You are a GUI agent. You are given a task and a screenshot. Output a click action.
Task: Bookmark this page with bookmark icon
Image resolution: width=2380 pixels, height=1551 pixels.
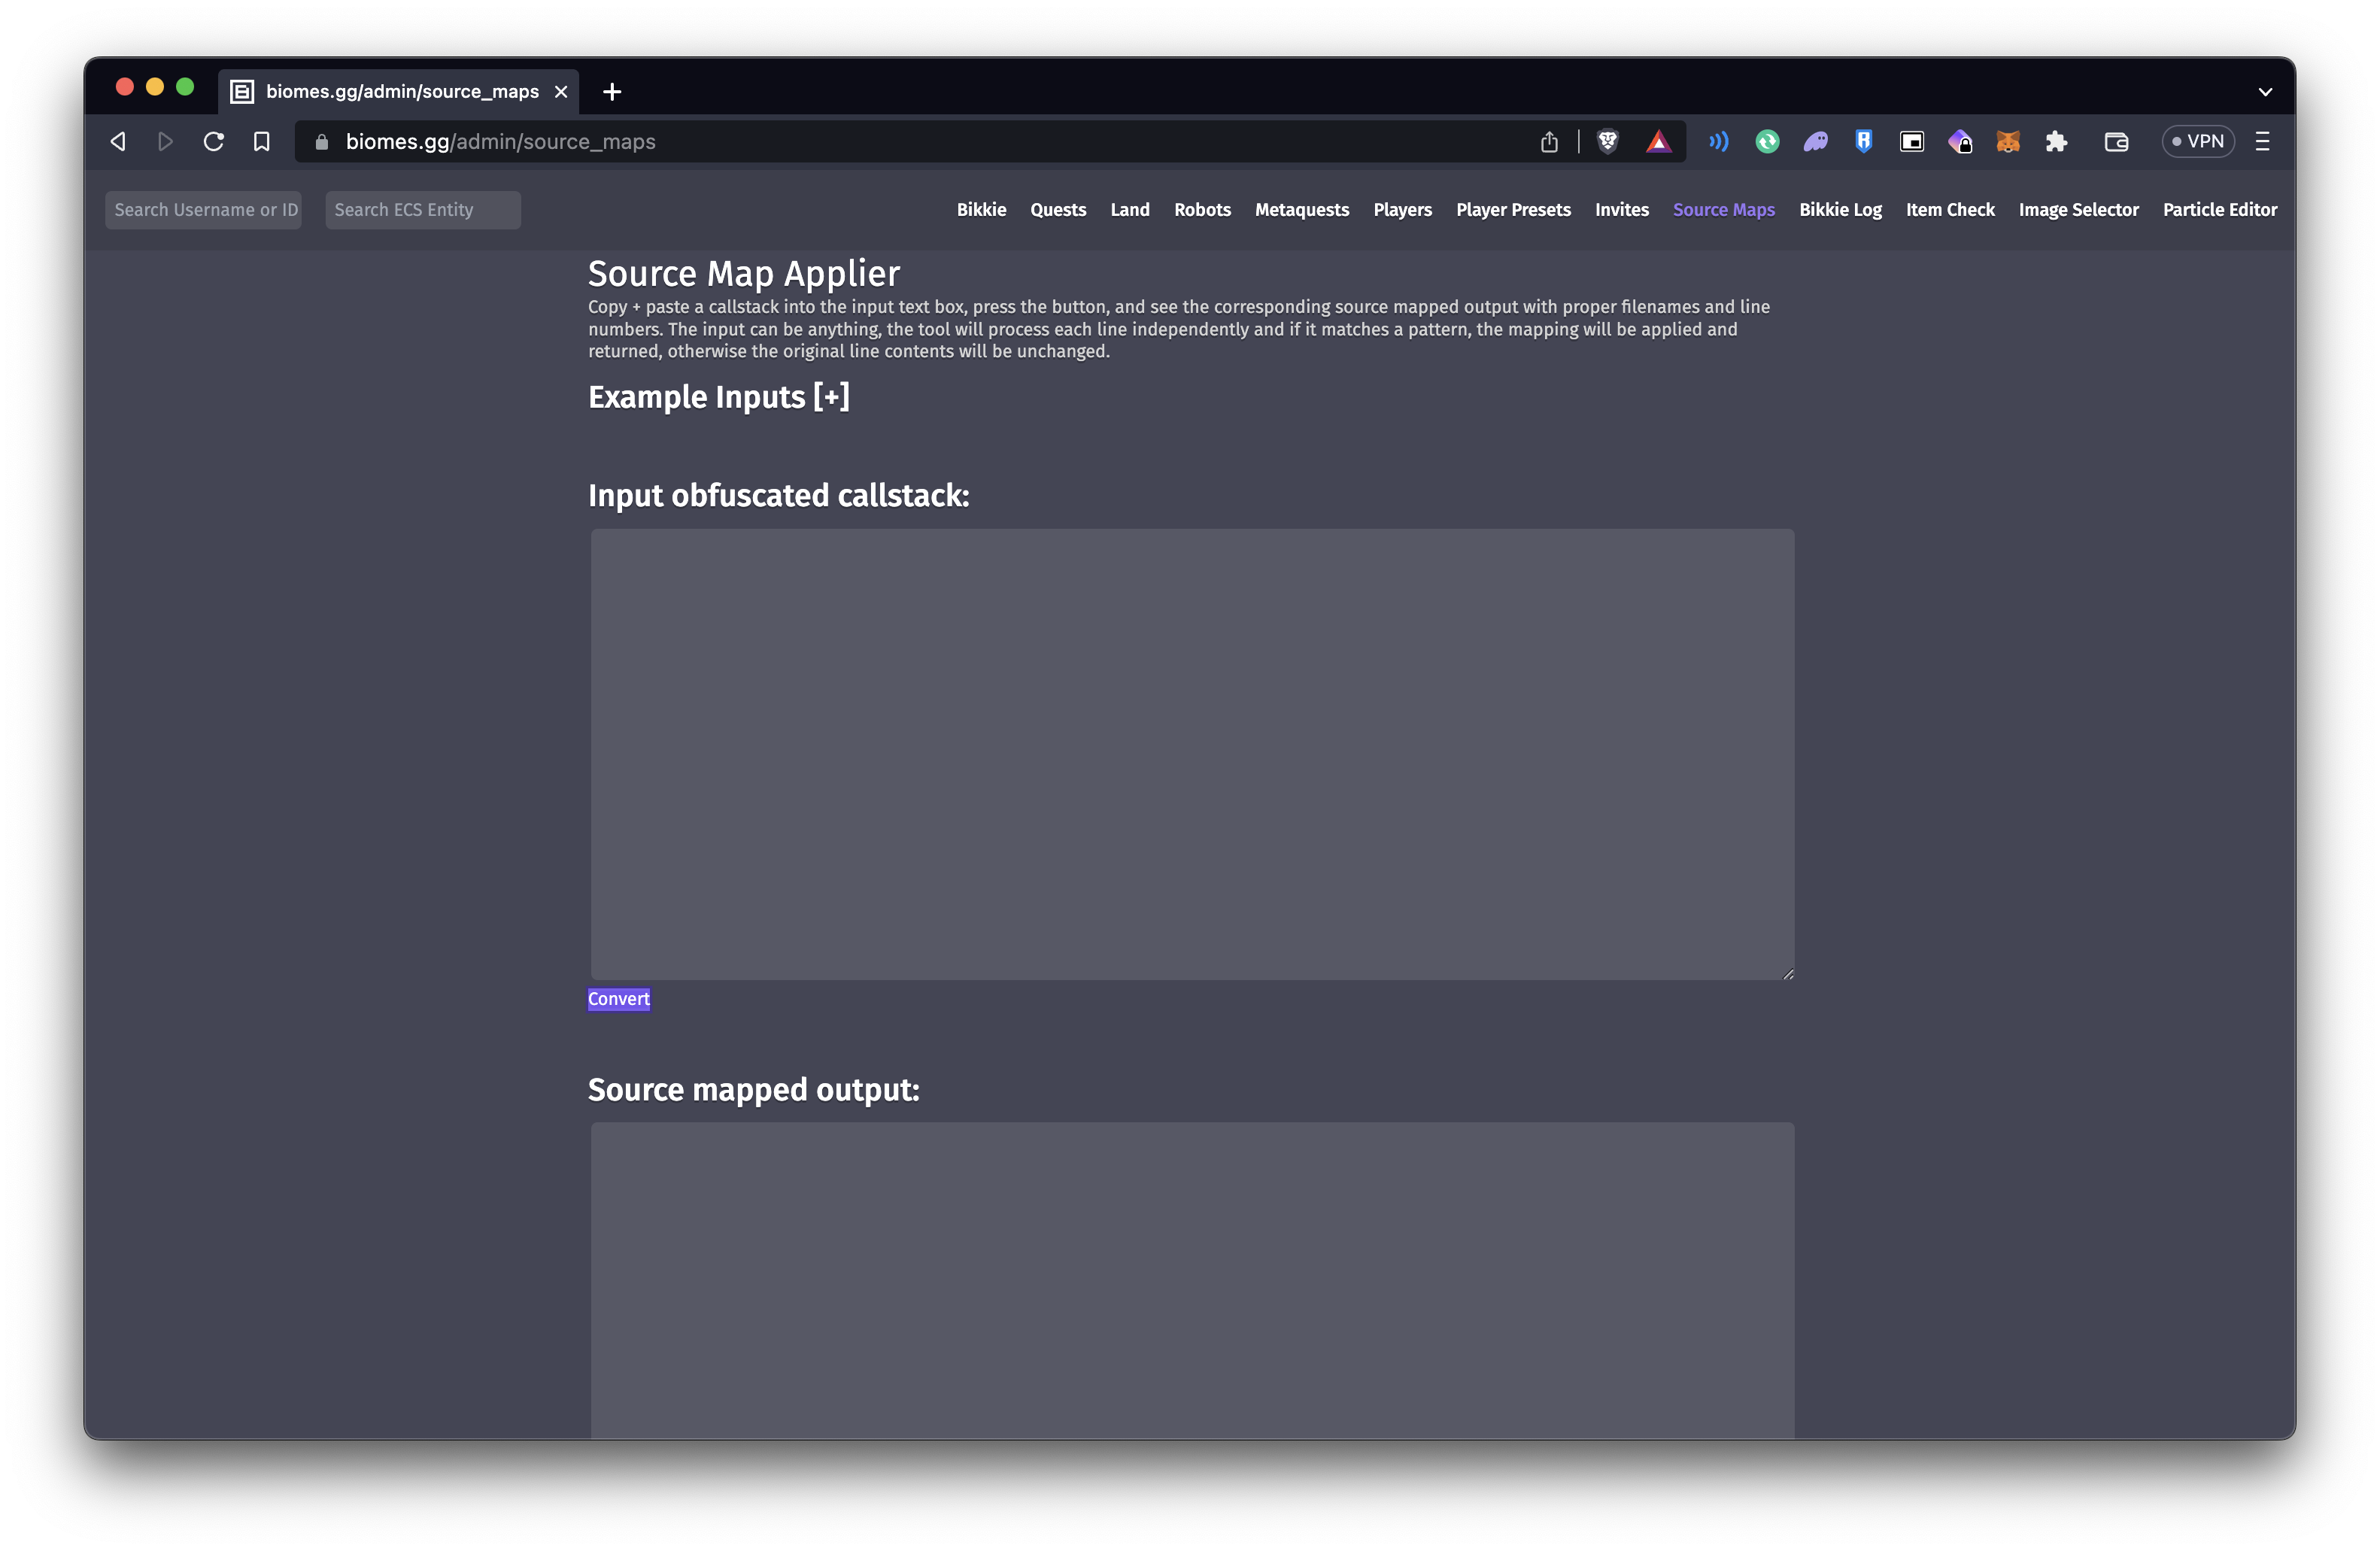pos(262,142)
